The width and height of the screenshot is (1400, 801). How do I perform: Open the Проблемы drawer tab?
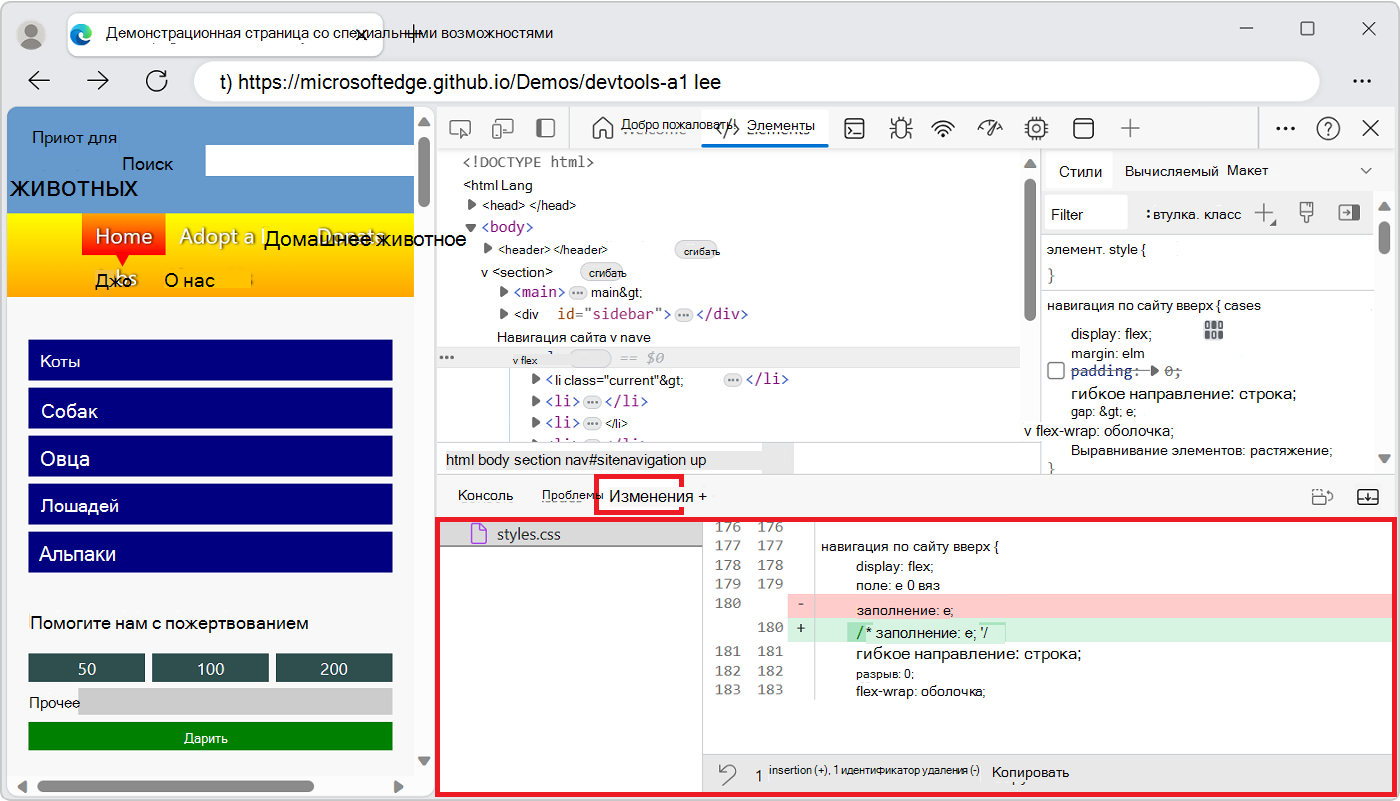[571, 495]
